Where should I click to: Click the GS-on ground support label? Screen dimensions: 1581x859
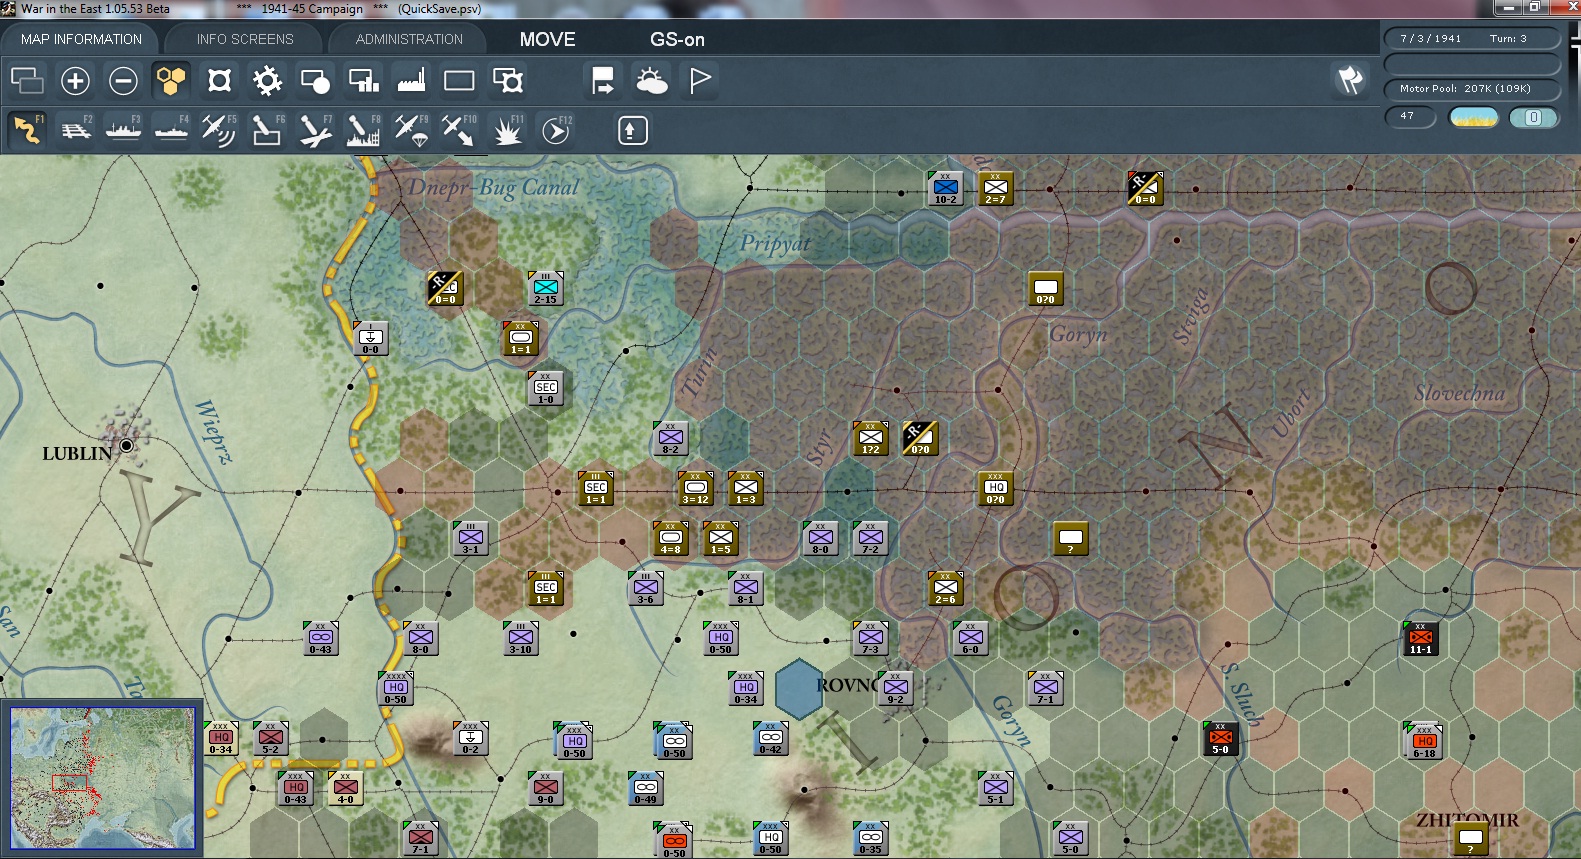pos(677,39)
